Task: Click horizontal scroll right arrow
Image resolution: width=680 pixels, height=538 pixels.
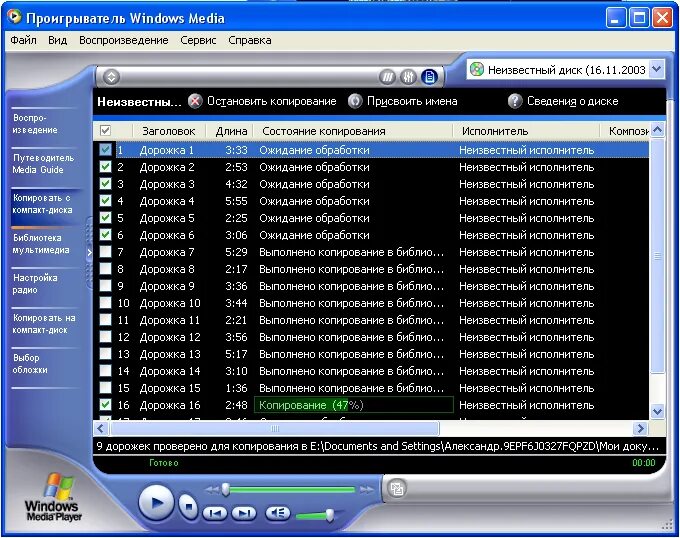Action: click(640, 429)
